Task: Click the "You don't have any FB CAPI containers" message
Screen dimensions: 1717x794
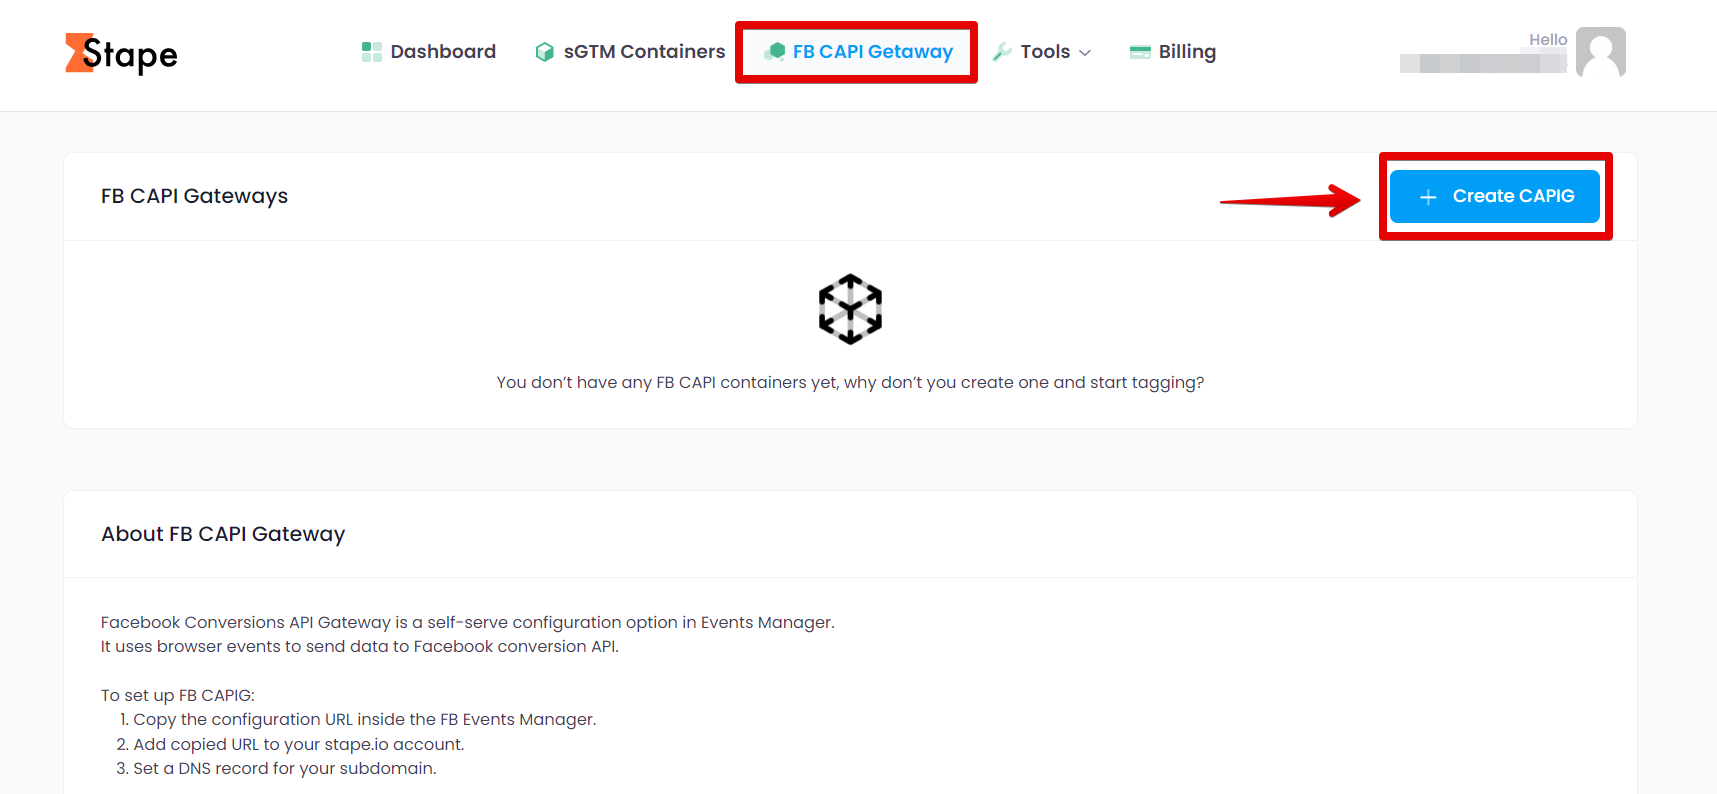Action: [850, 382]
